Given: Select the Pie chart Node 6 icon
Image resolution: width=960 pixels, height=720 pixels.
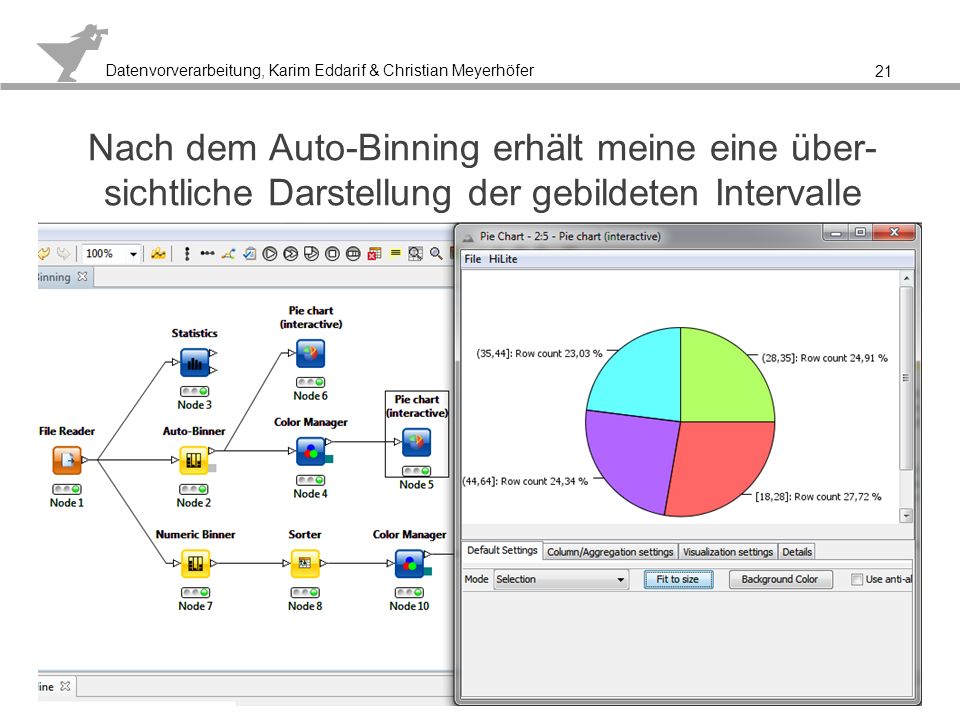Looking at the screenshot, I should [310, 353].
